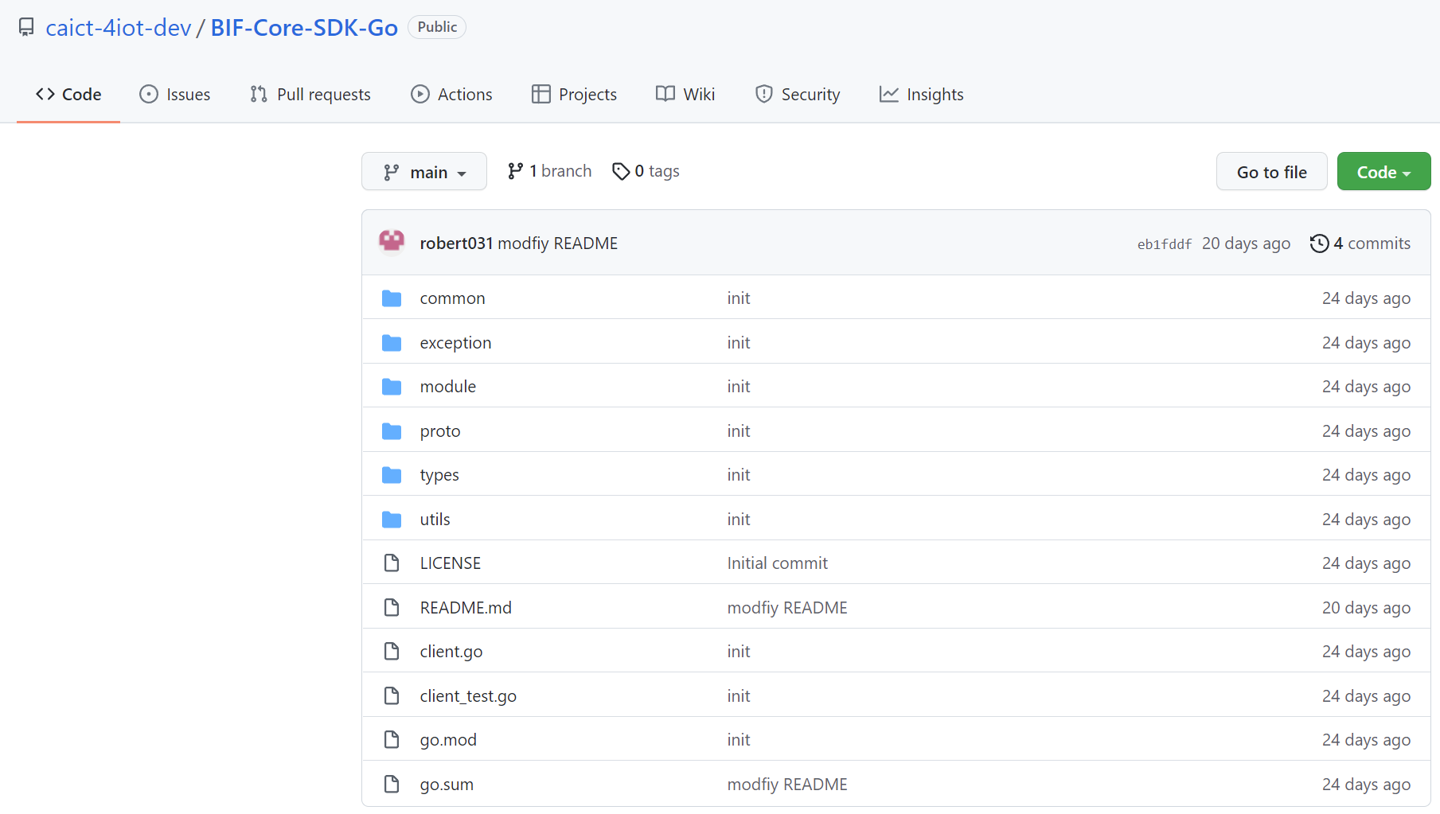Viewport: 1440px width, 814px height.
Task: Click the utils folder icon
Action: (x=392, y=519)
